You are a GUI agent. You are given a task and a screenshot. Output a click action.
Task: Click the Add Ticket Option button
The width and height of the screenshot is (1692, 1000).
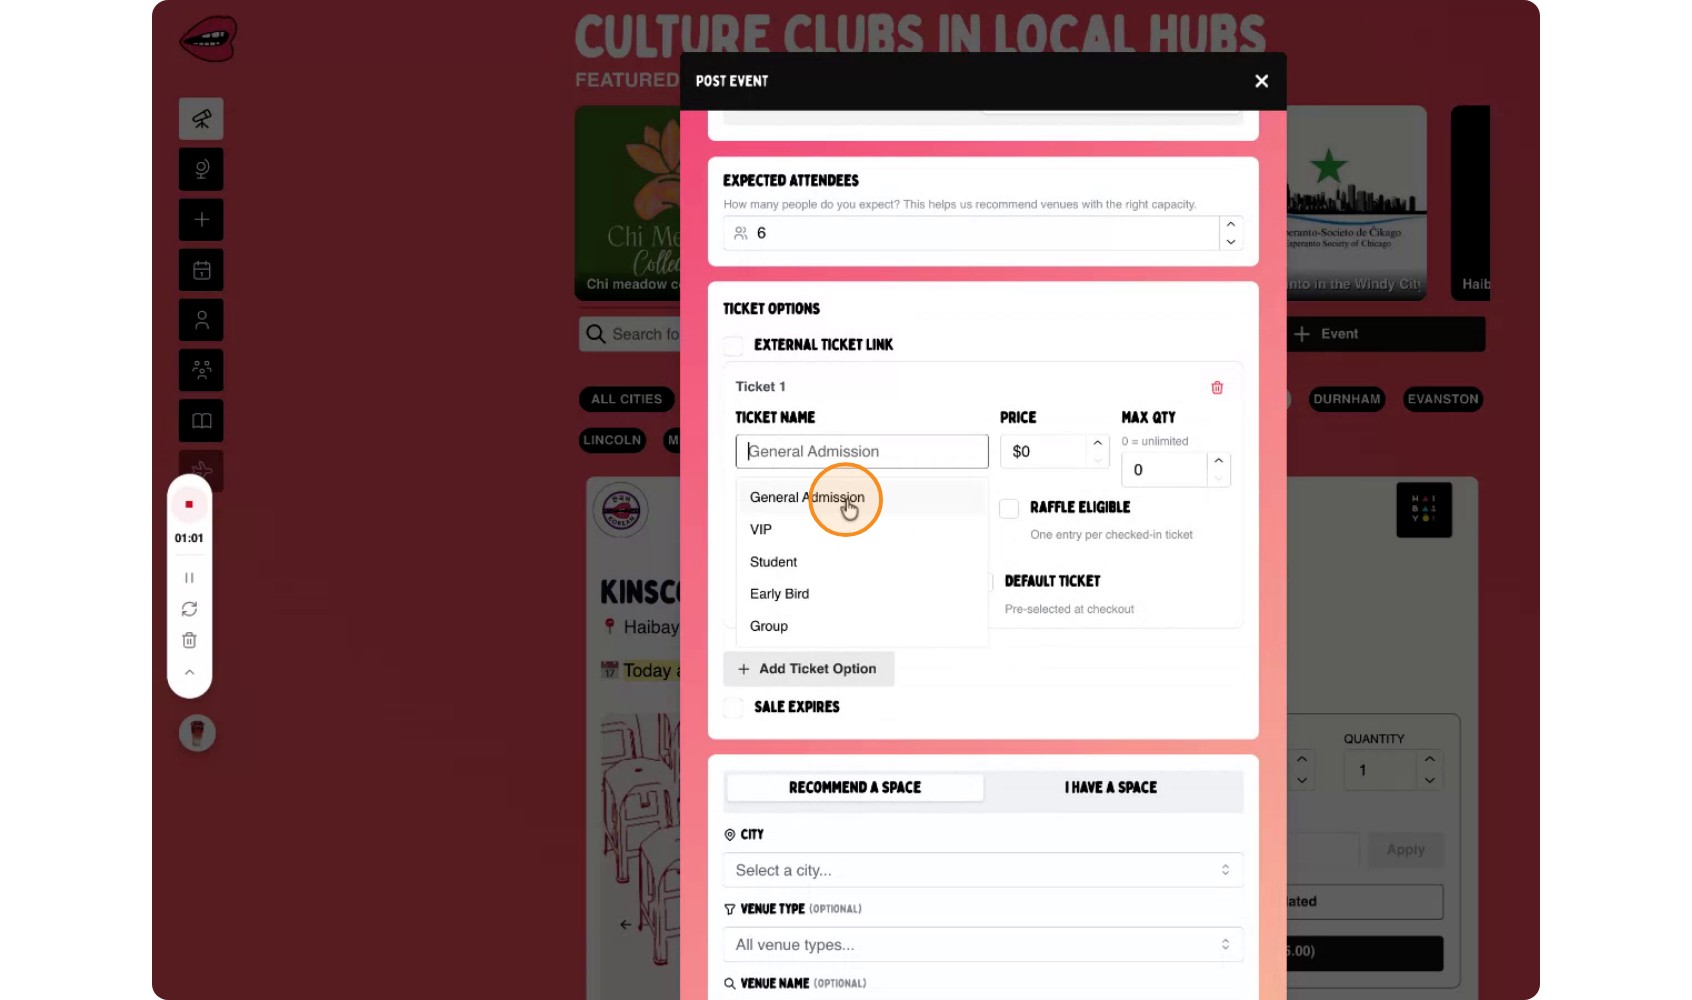point(808,669)
